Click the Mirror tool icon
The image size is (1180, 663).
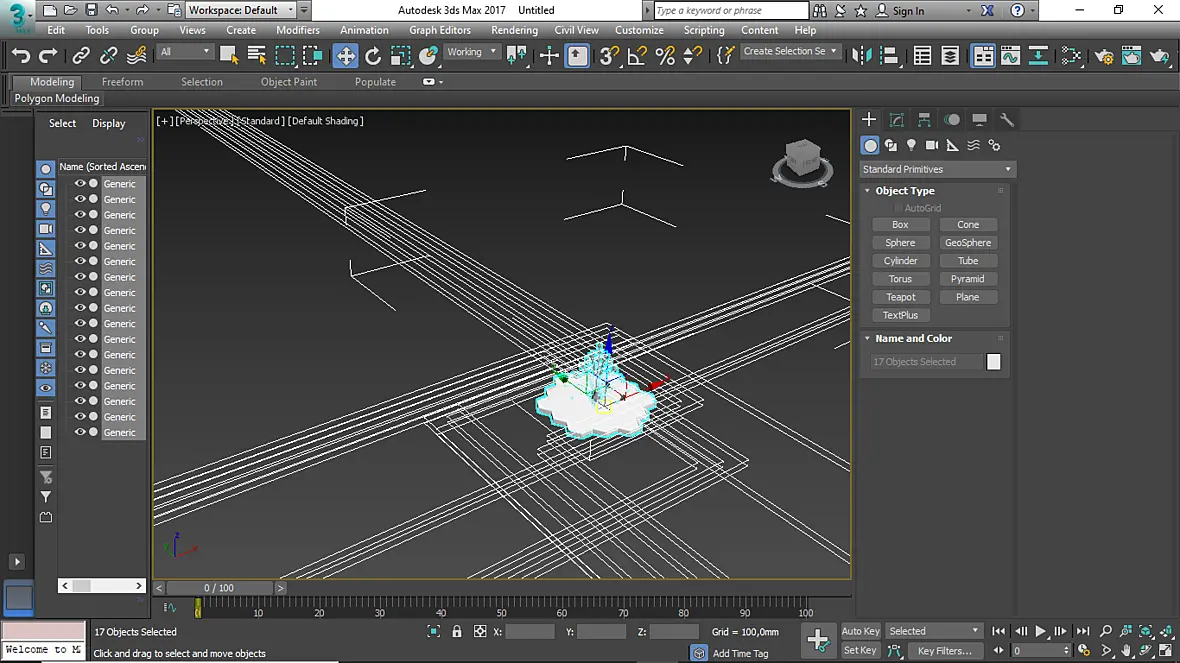point(861,56)
